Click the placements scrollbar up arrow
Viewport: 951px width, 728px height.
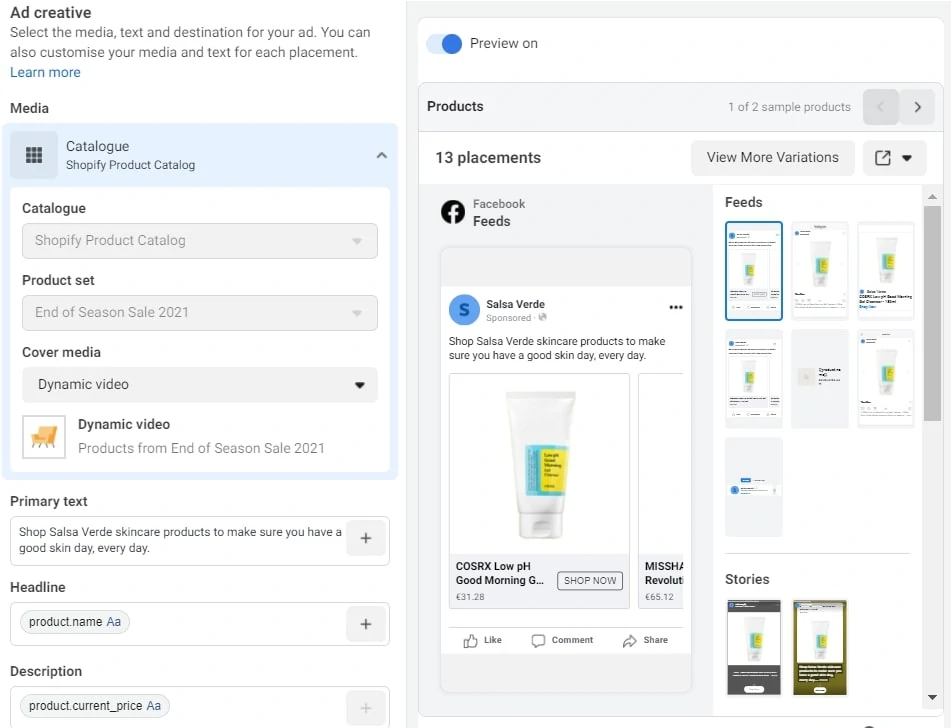[x=932, y=197]
